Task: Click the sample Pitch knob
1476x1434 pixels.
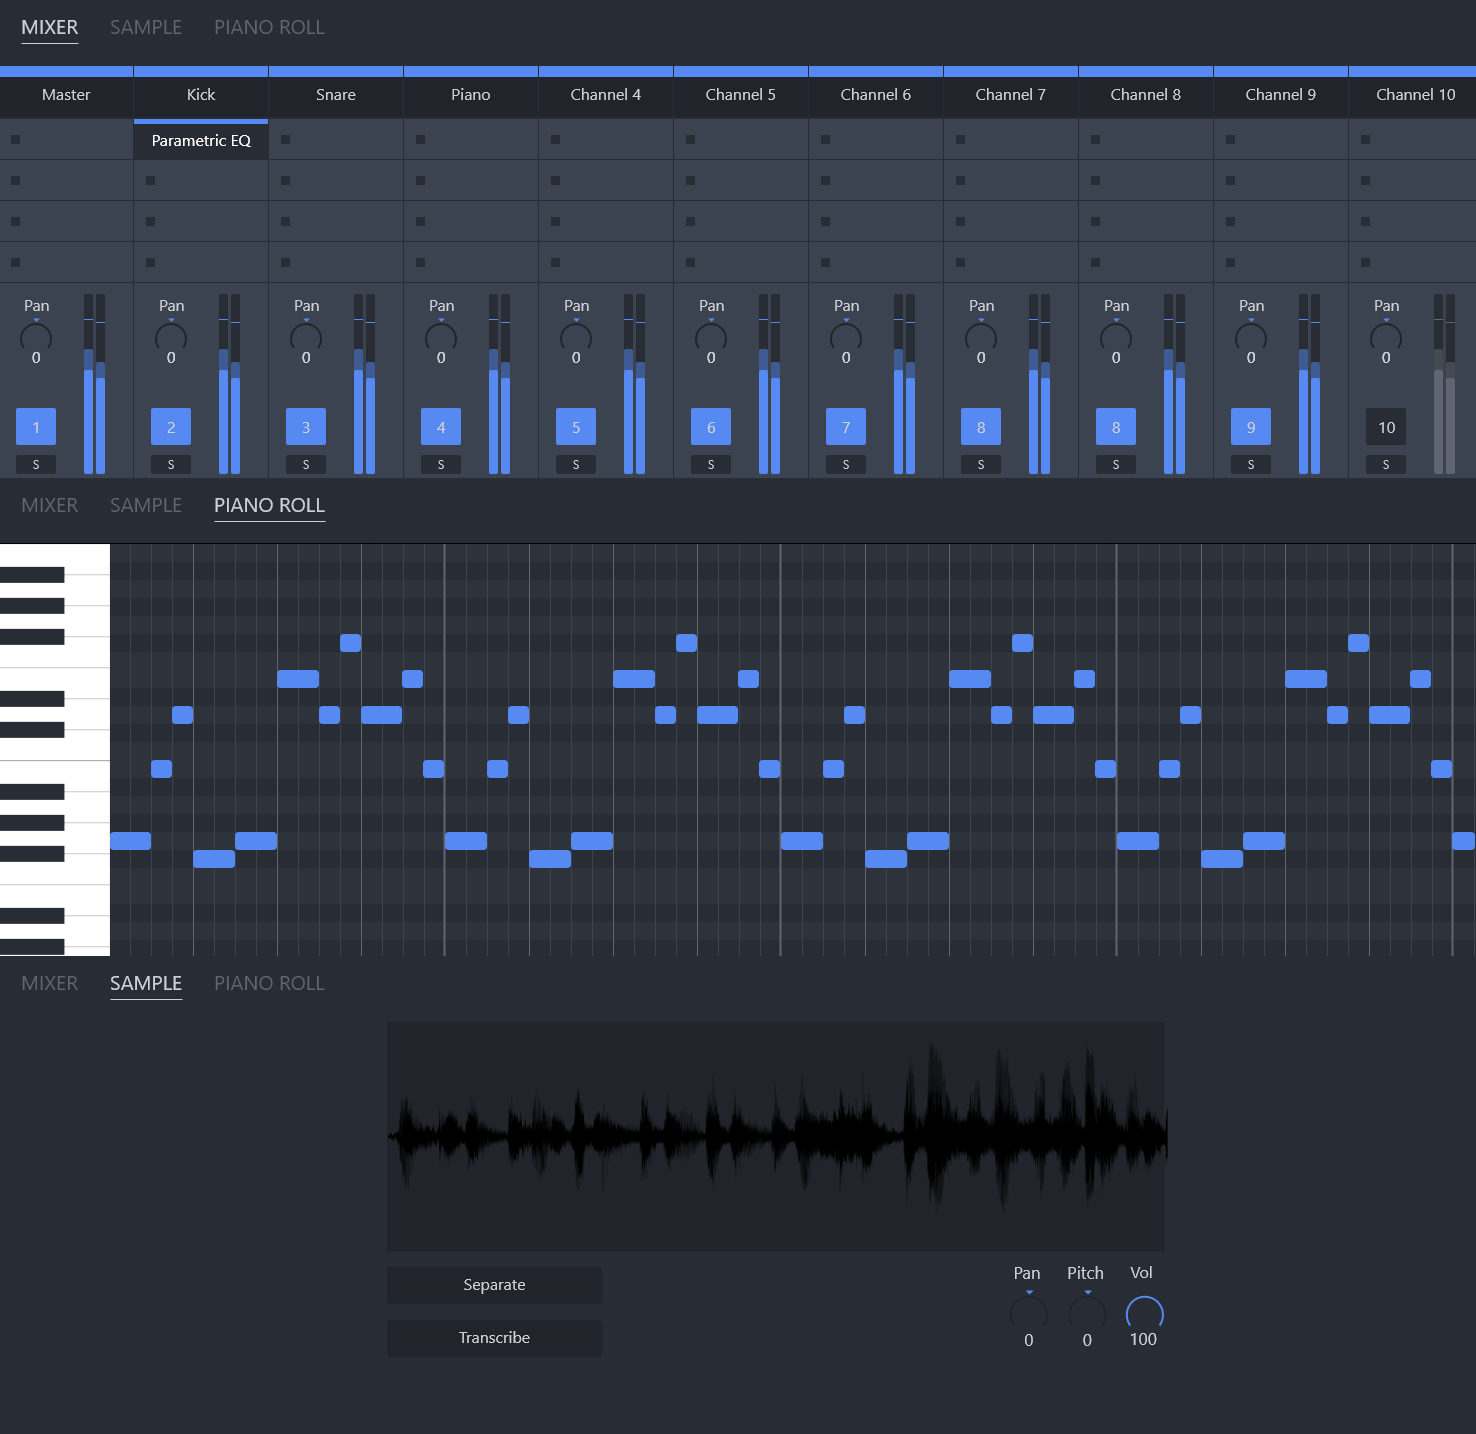Action: (x=1087, y=1309)
